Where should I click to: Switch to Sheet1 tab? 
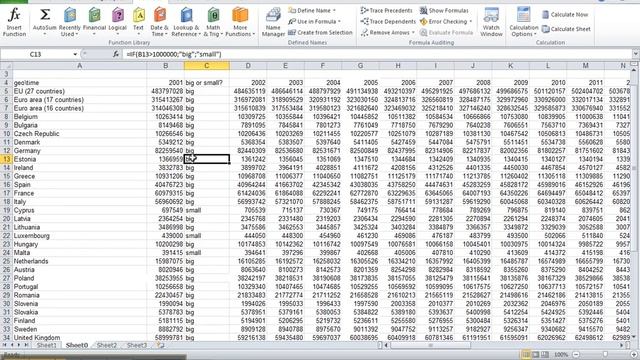47,345
